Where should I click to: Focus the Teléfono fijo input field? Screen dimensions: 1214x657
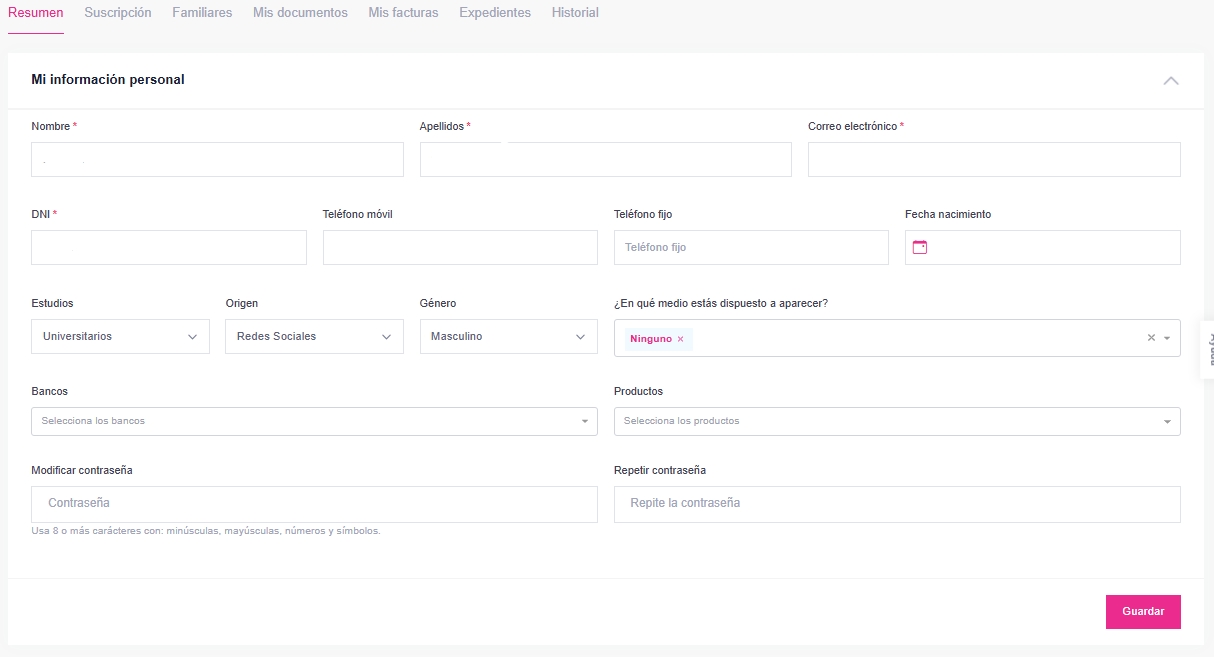coord(750,247)
